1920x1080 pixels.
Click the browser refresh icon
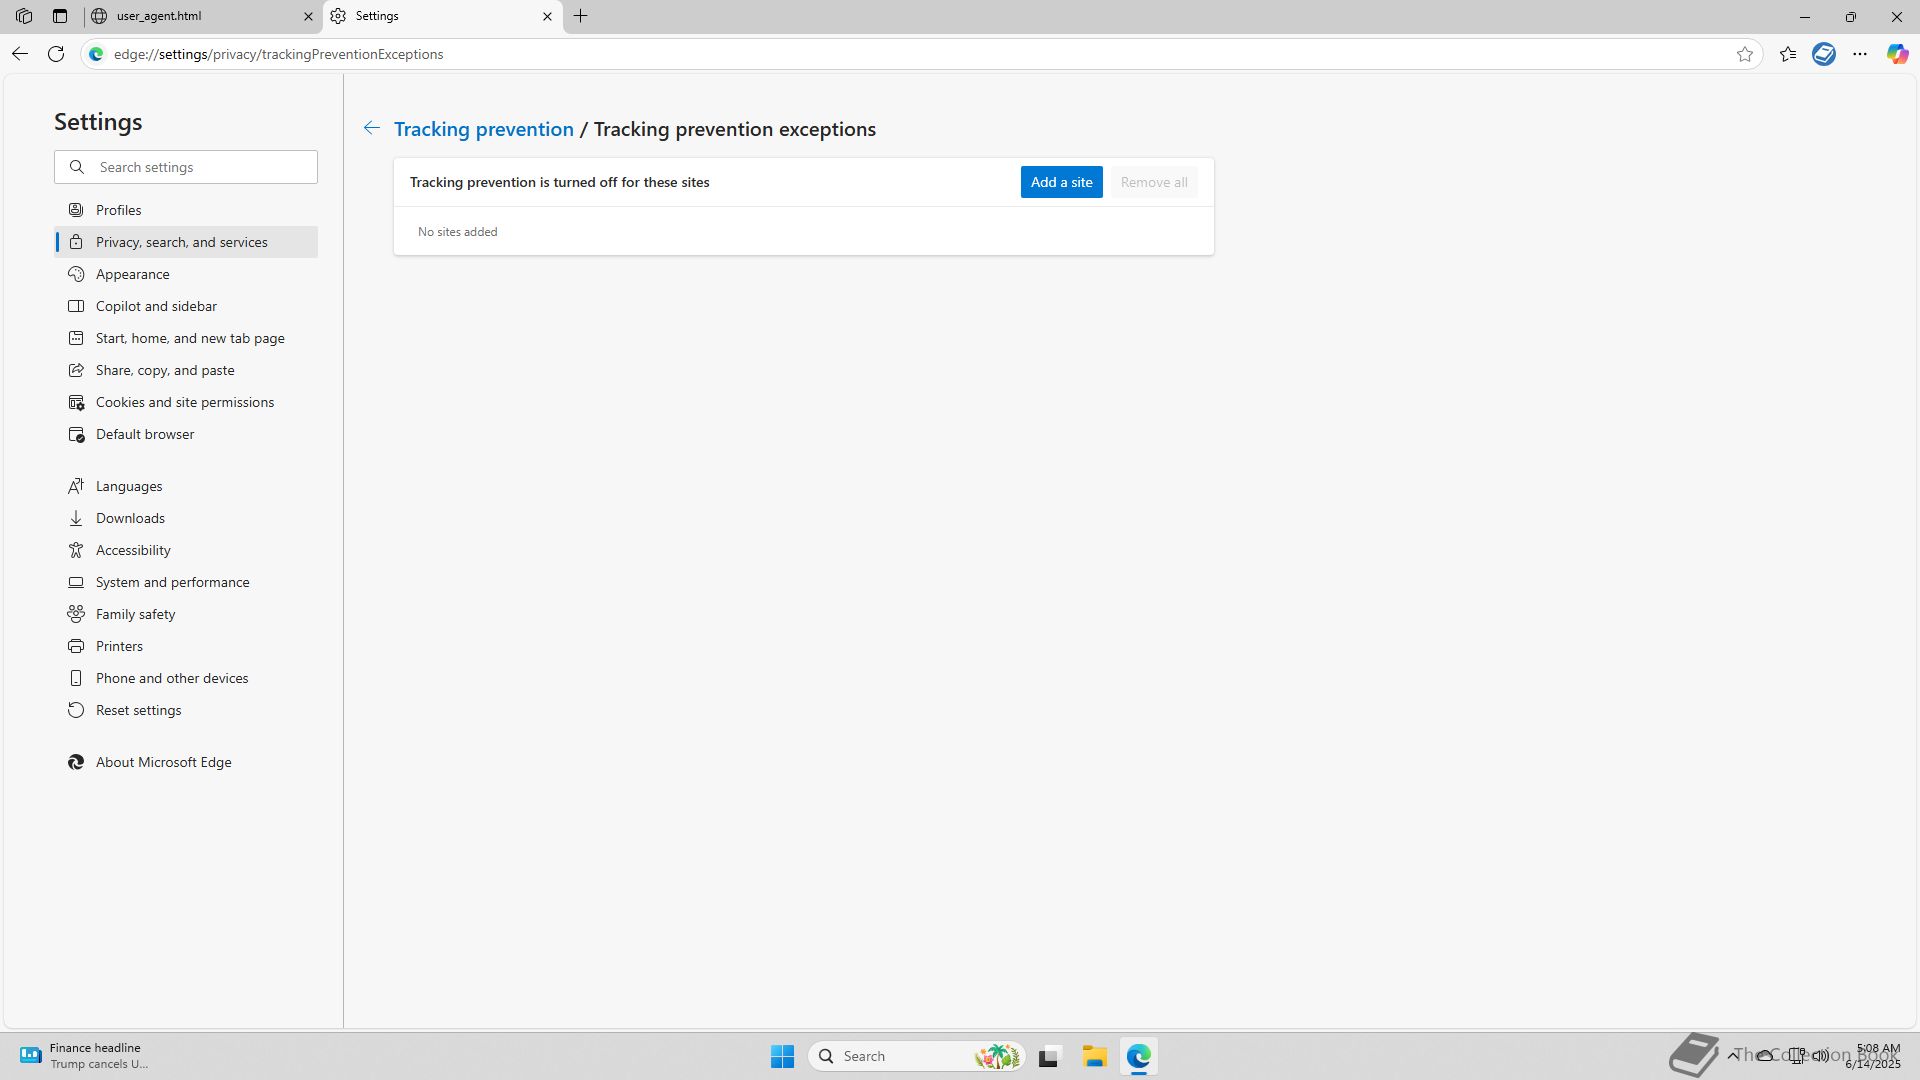click(56, 54)
